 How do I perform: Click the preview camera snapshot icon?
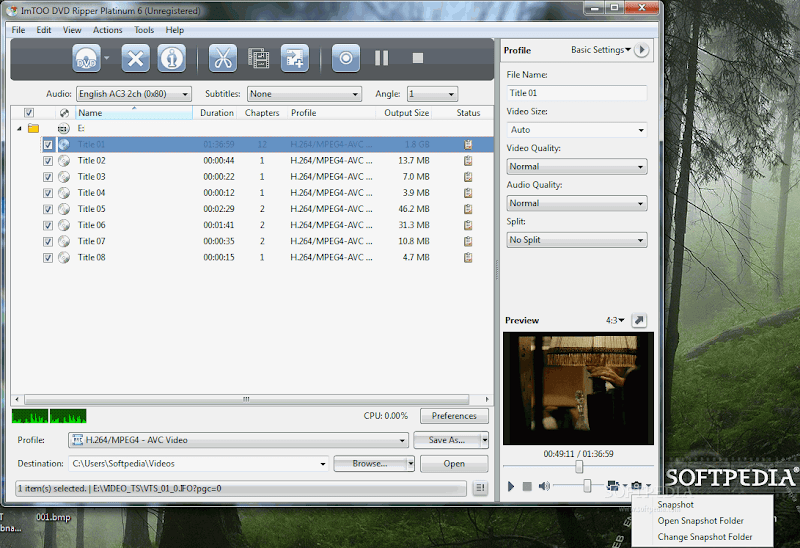pyautogui.click(x=636, y=486)
